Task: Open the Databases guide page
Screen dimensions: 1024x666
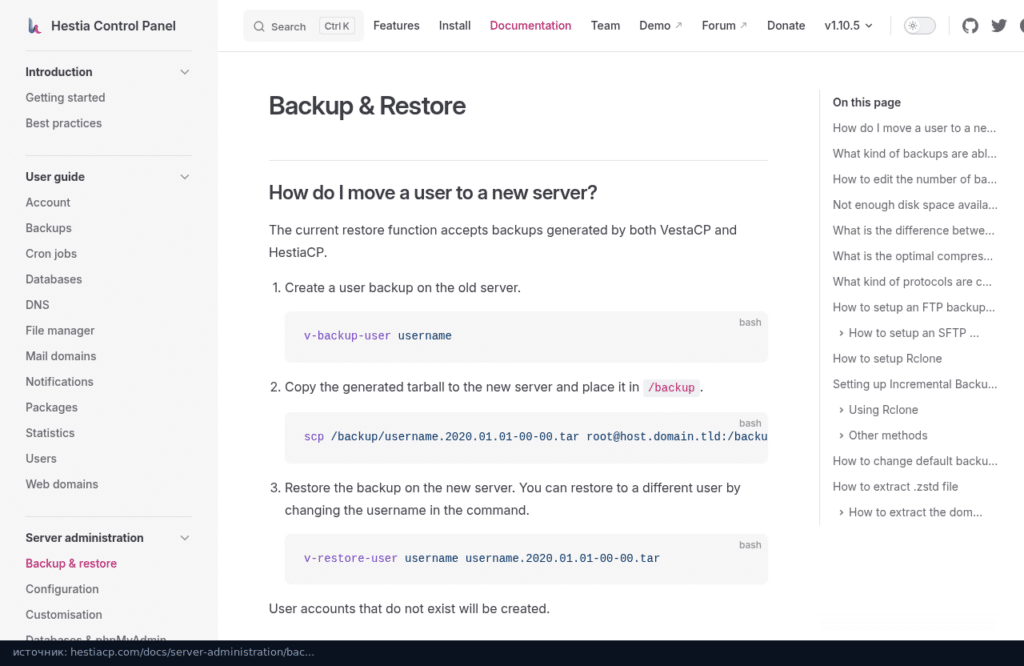Action: 54,279
